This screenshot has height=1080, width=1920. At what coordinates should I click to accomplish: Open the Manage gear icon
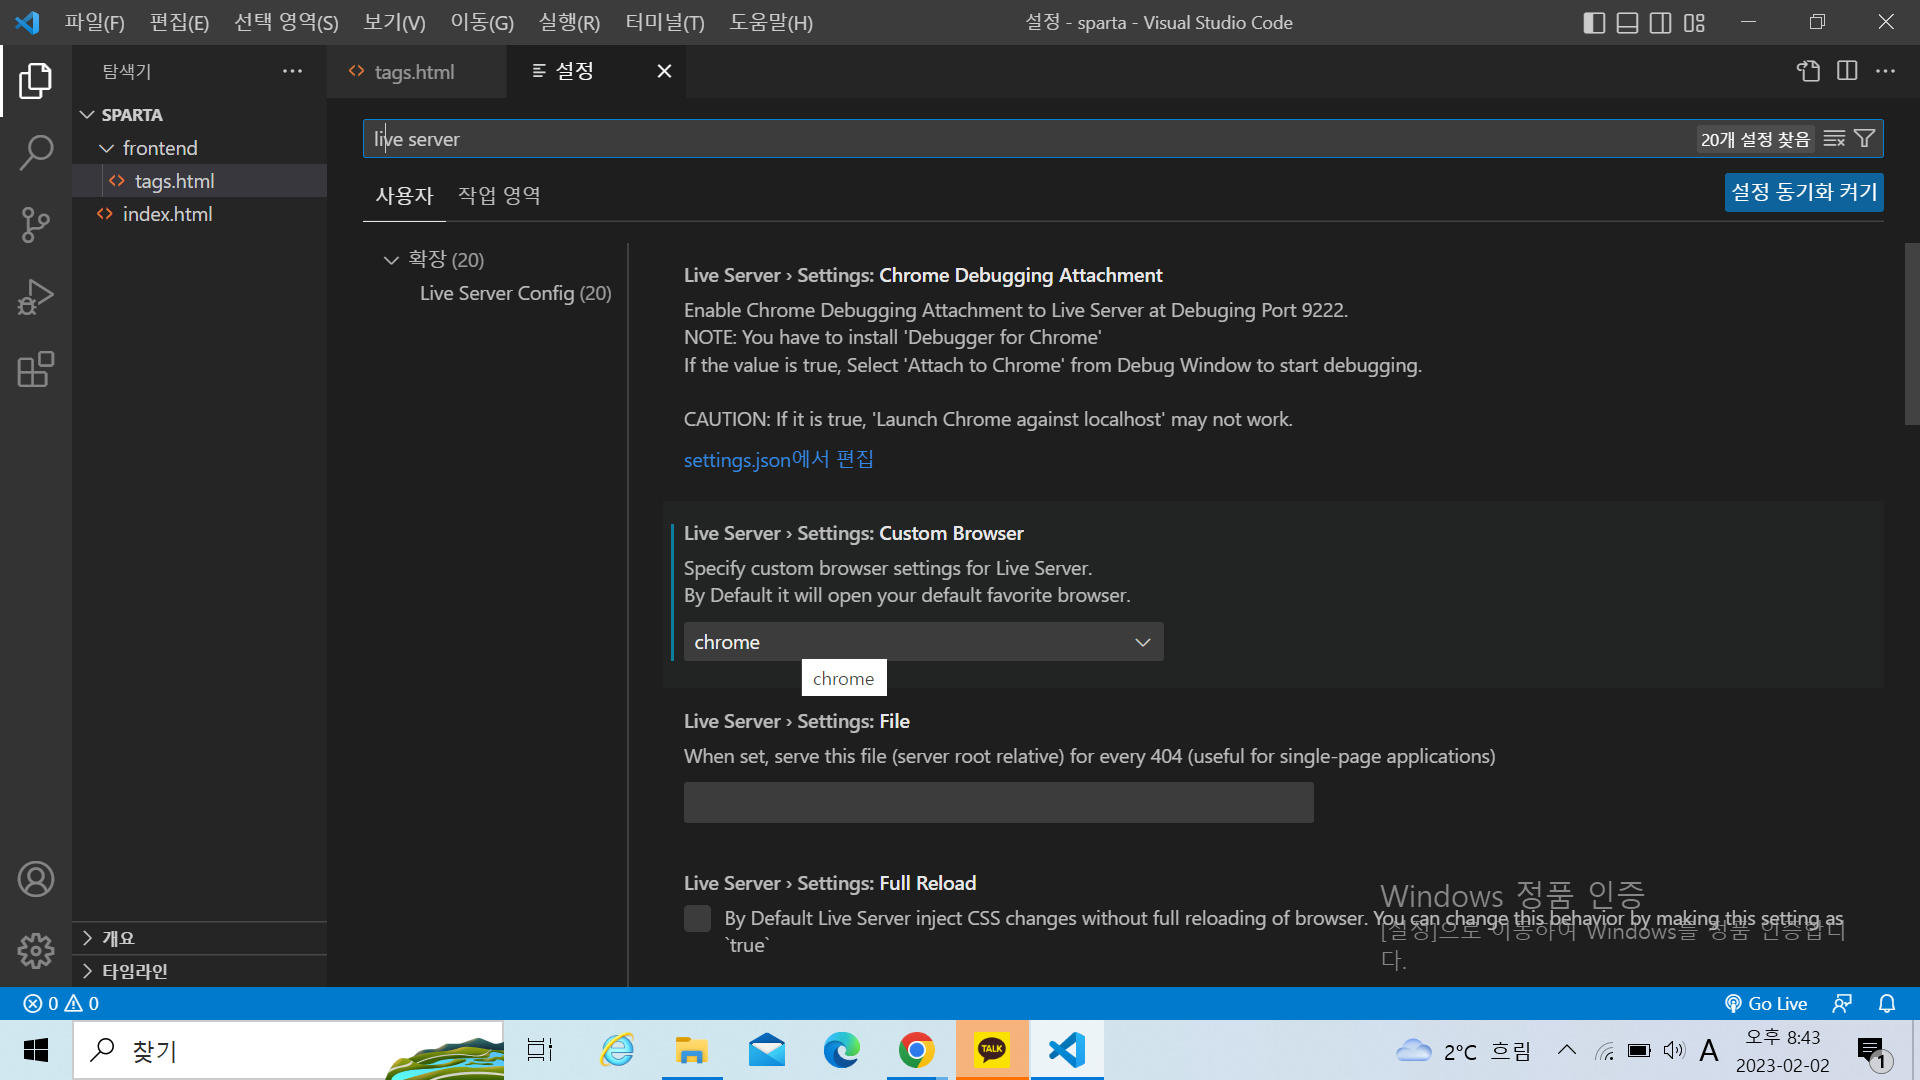[36, 950]
